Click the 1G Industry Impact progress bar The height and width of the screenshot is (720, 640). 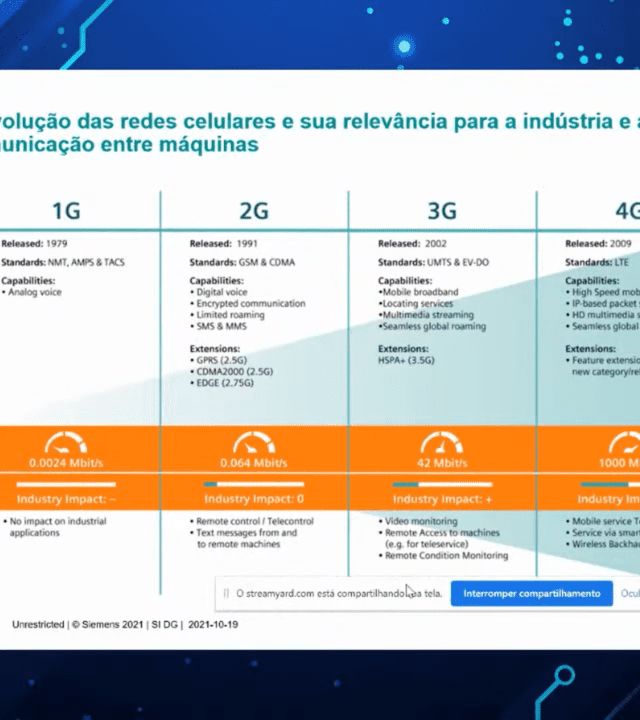click(x=66, y=484)
